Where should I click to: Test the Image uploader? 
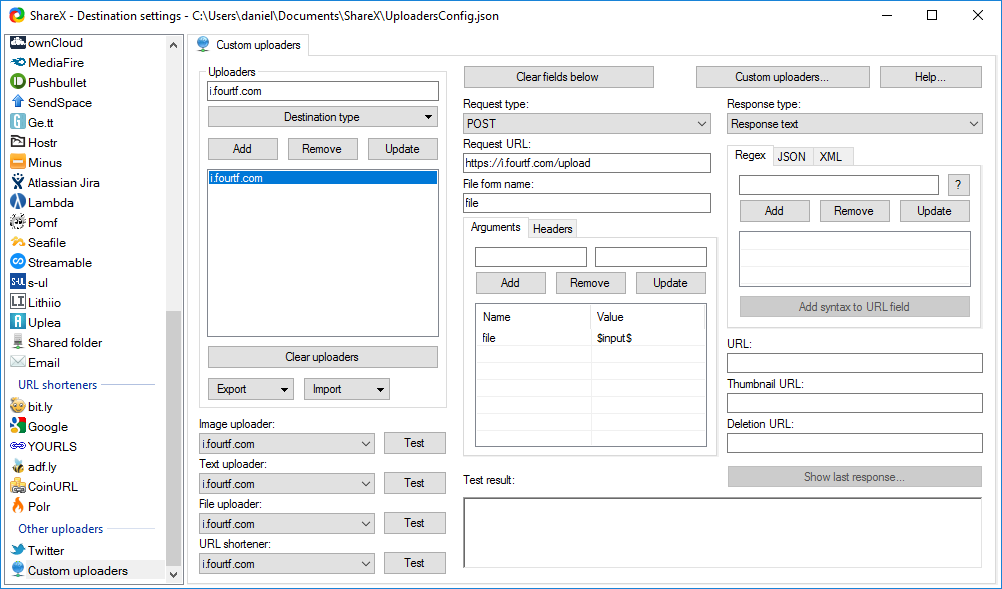pos(414,443)
